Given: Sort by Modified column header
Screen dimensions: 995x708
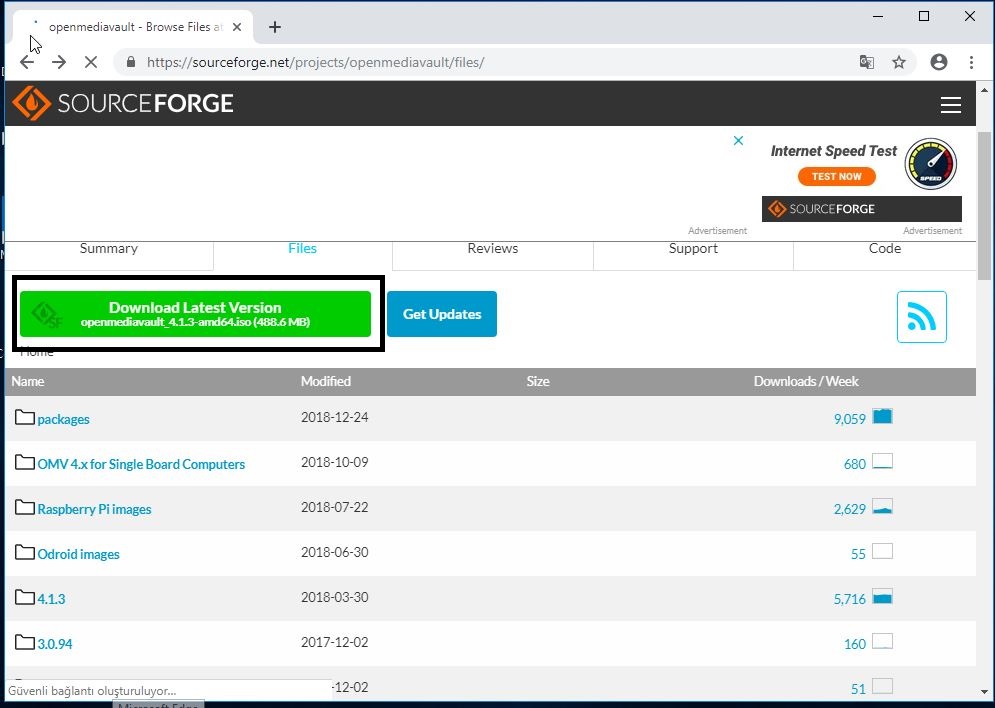Looking at the screenshot, I should pos(326,381).
